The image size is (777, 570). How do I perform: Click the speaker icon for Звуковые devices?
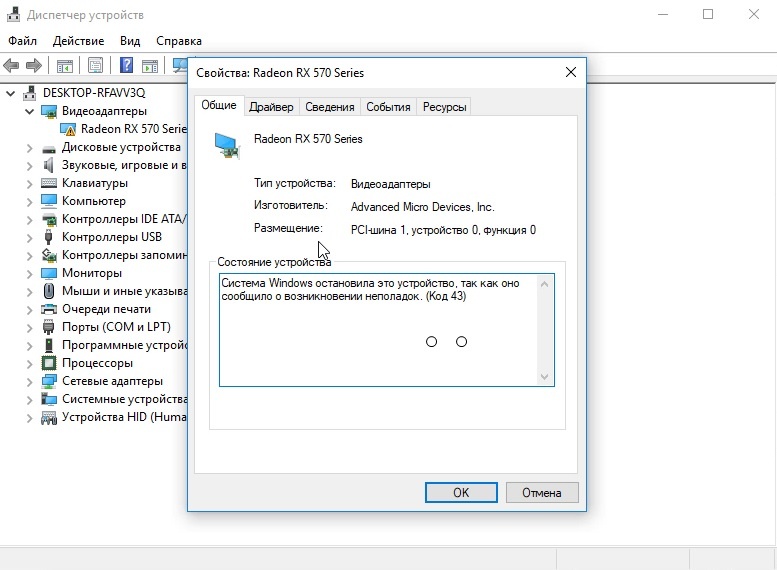[49, 165]
